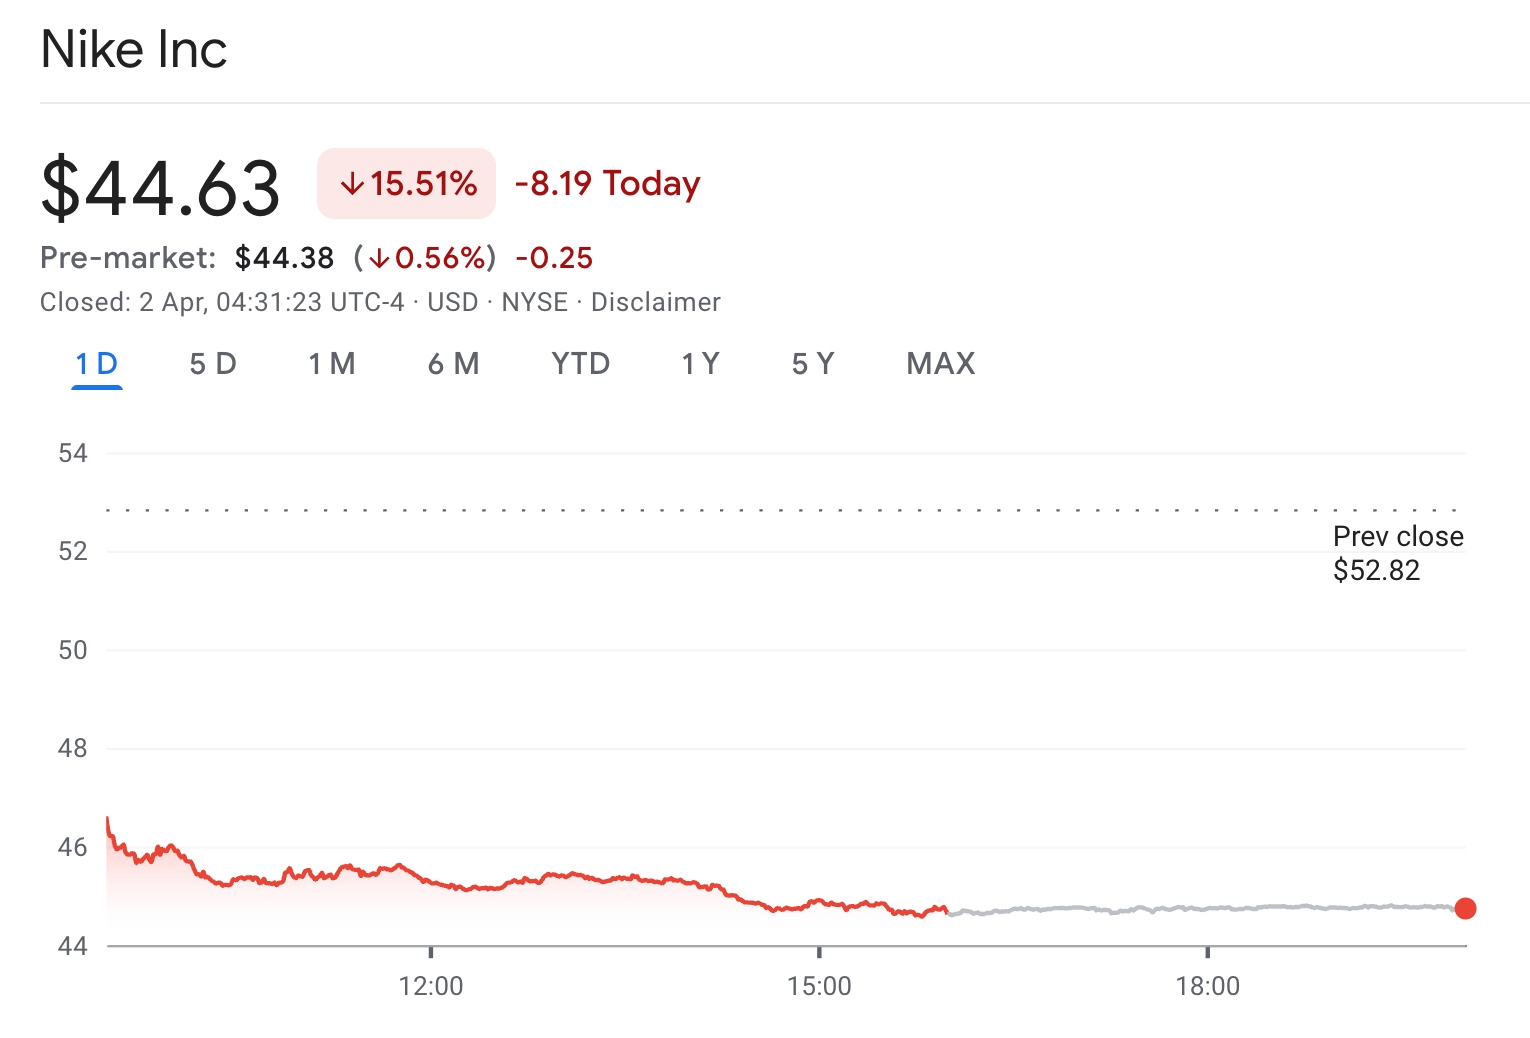View the 5 Y chart range
This screenshot has width=1530, height=1038.
click(813, 364)
